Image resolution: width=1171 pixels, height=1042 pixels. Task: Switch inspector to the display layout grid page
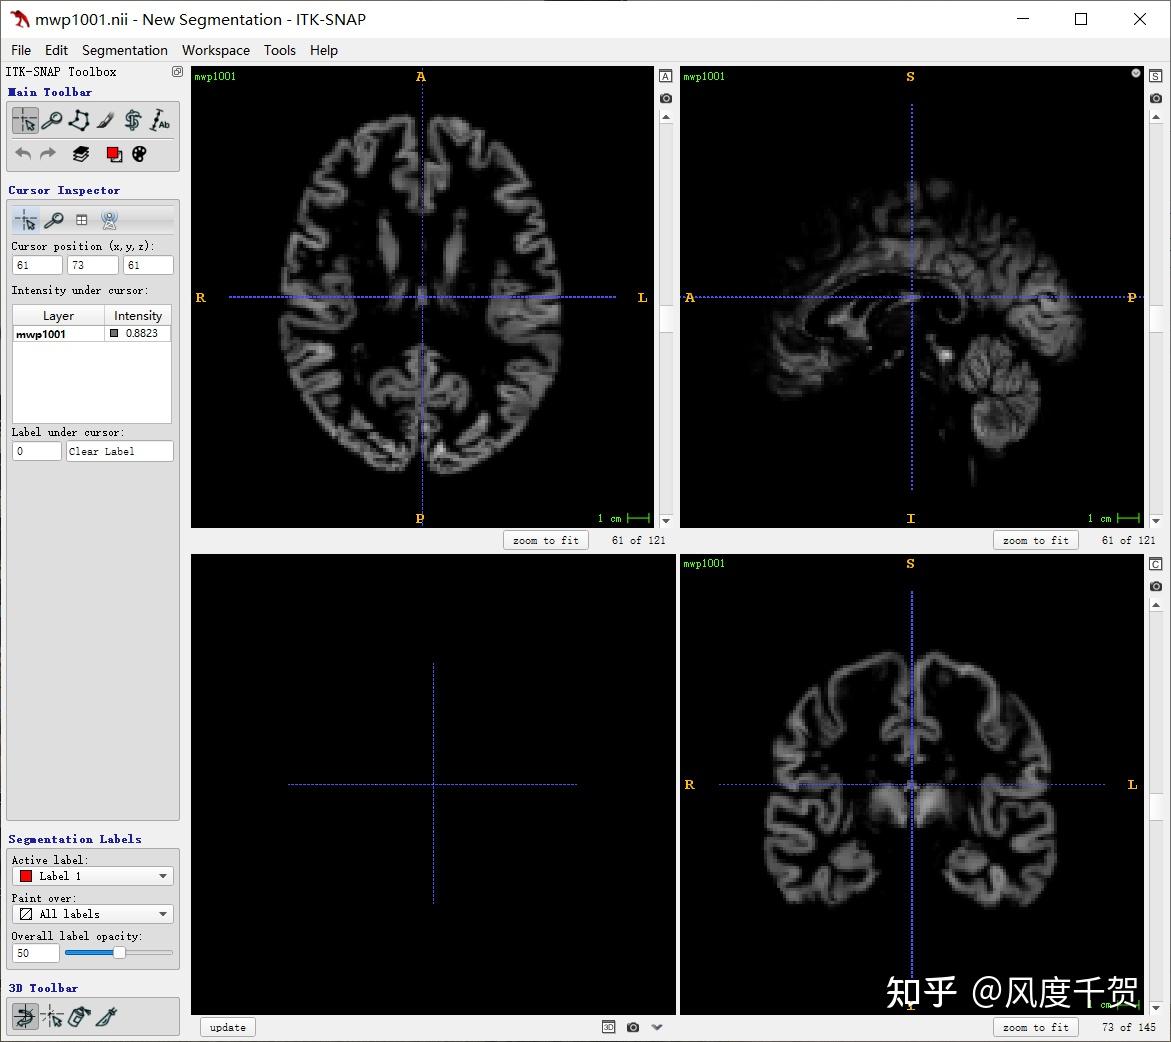(81, 220)
